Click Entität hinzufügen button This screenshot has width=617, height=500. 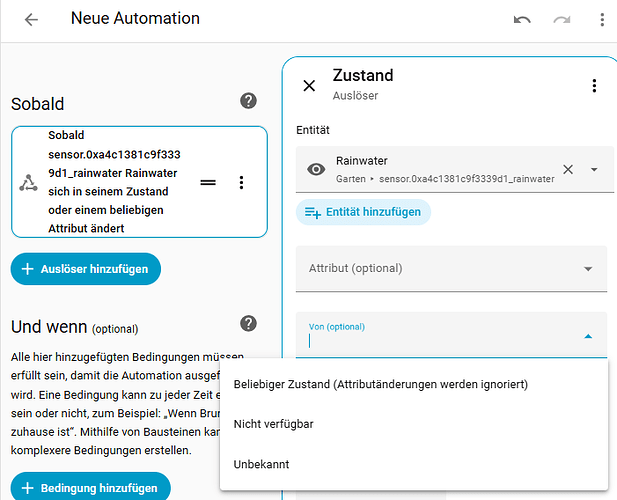364,212
